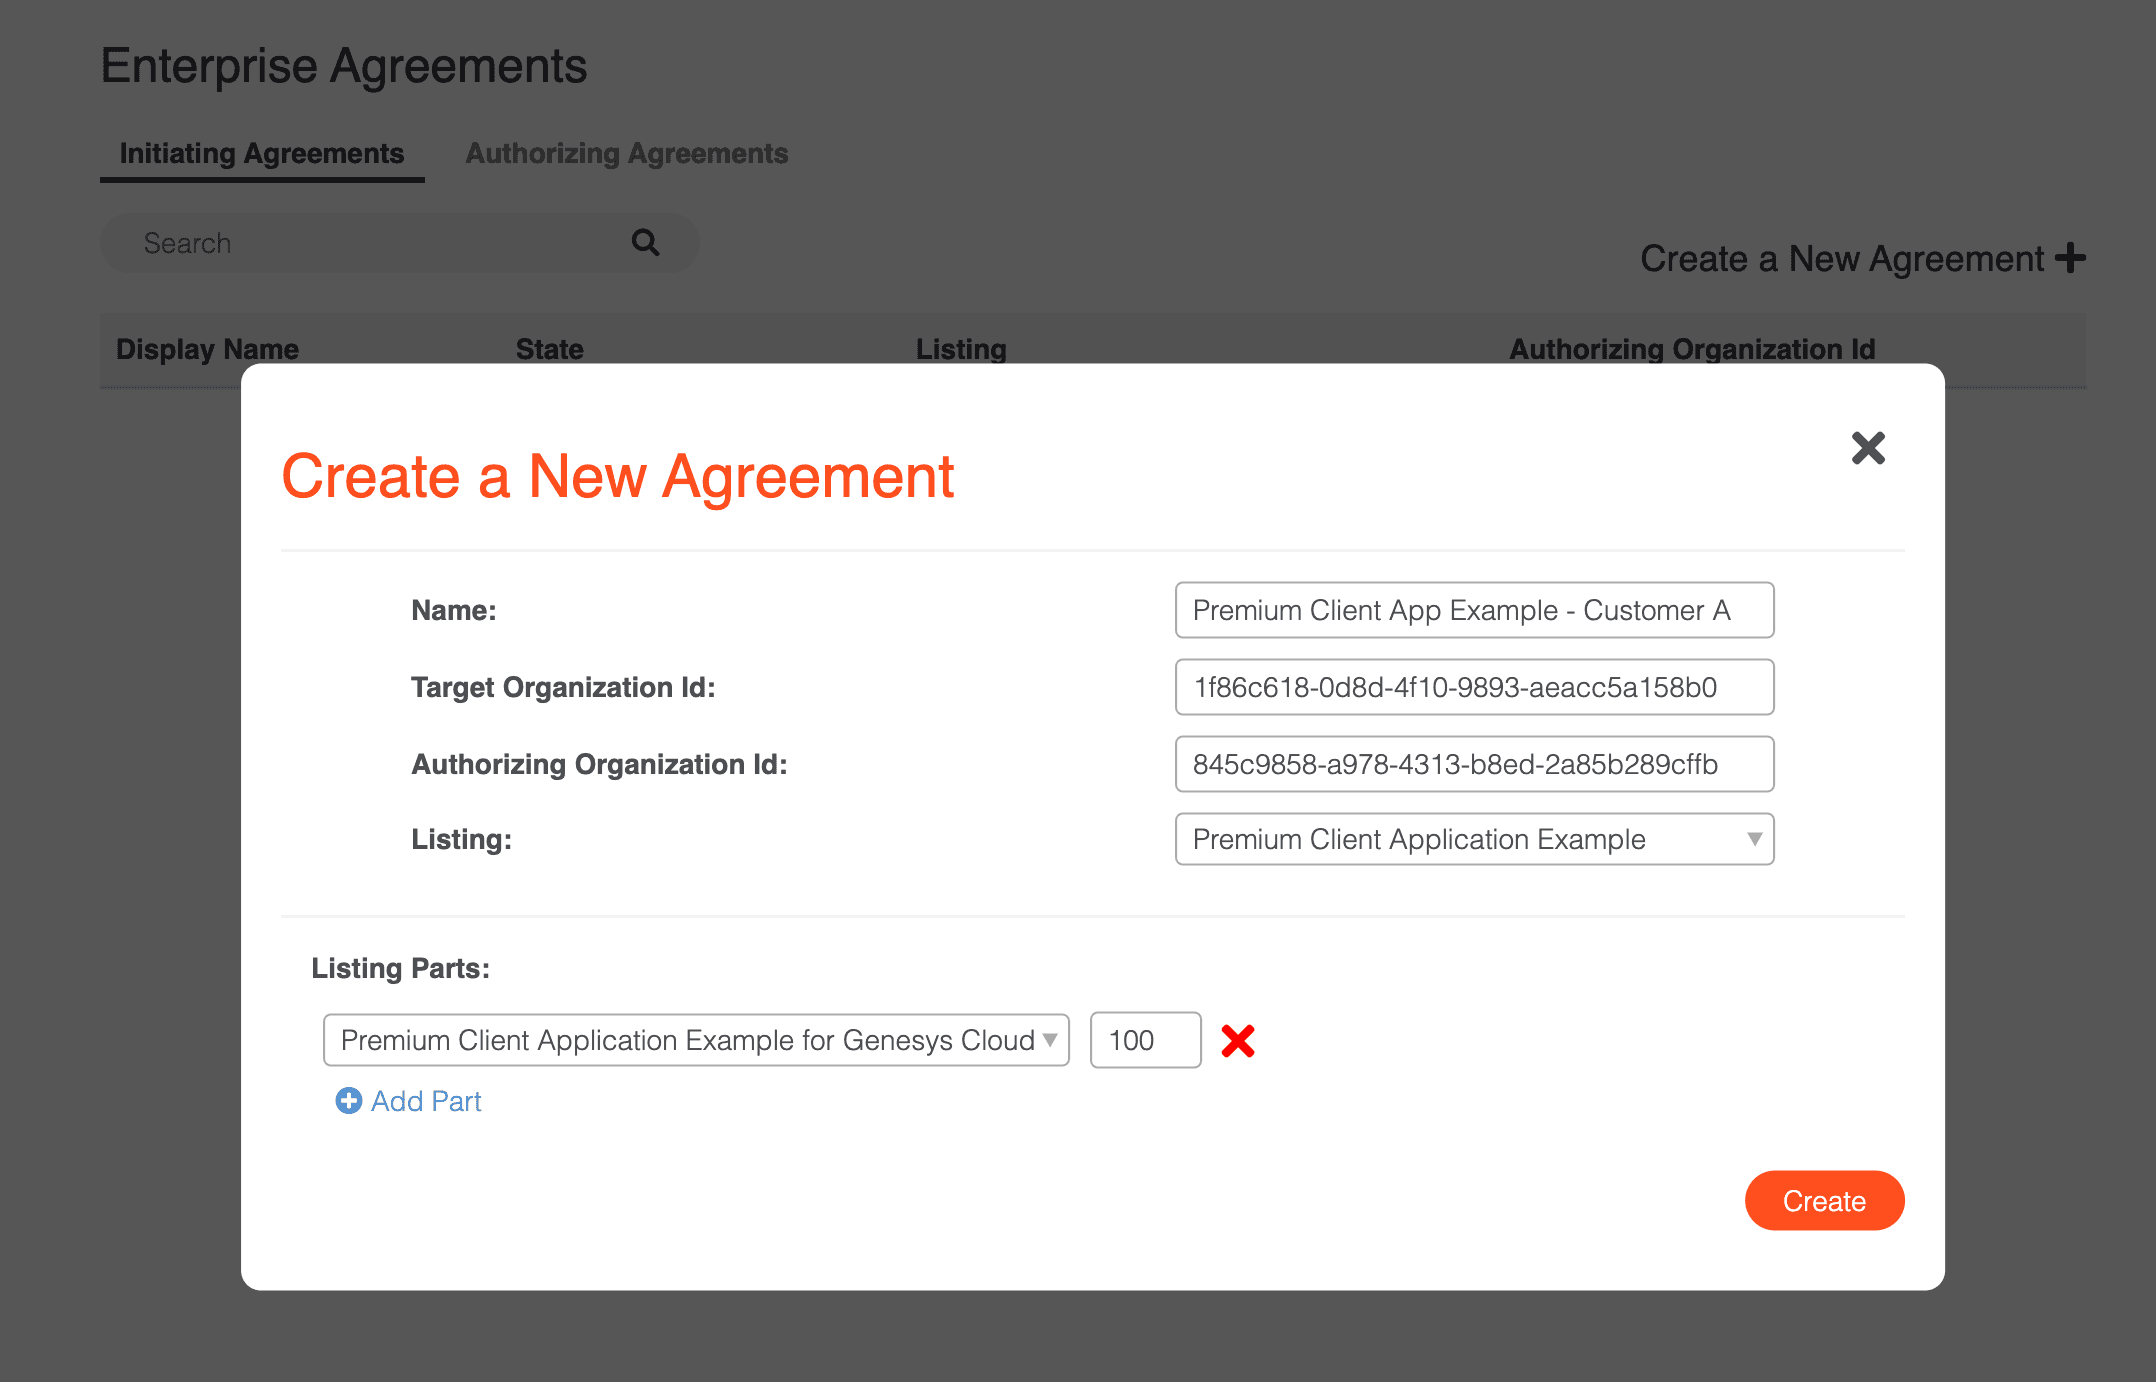
Task: Edit the quantity field showing 100
Action: 1144,1040
